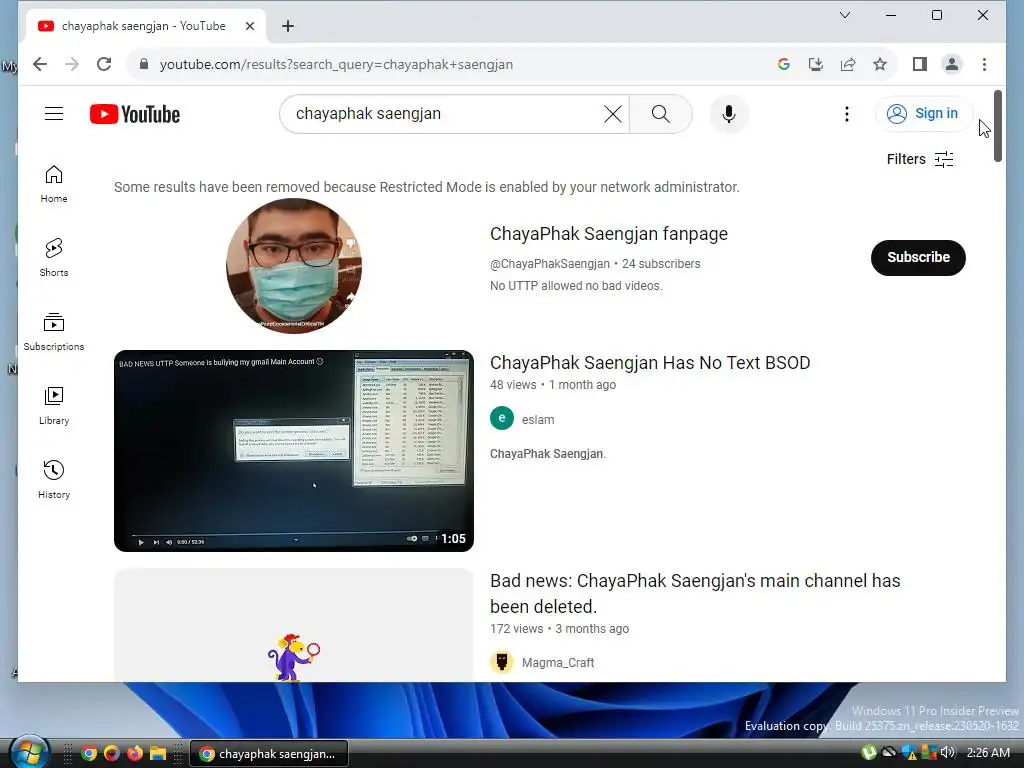Click the eslam channel avatar

[x=502, y=419]
